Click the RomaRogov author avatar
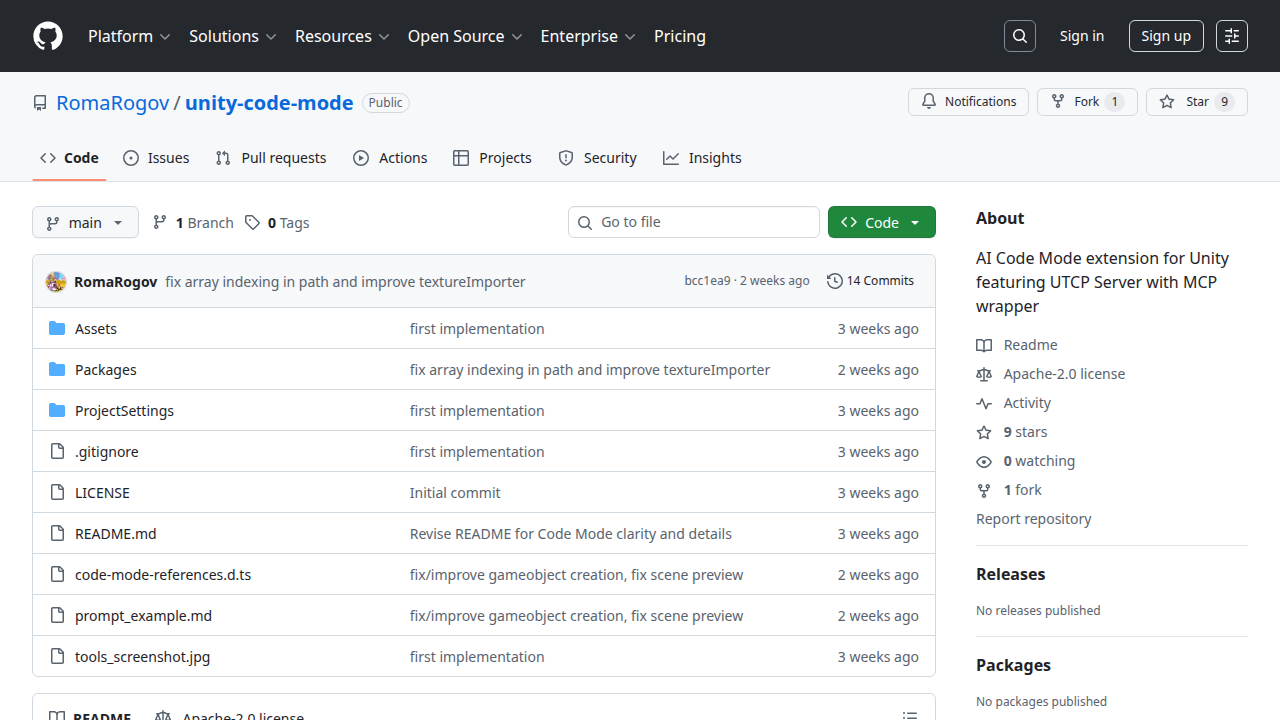Viewport: 1280px width, 720px height. pos(56,282)
